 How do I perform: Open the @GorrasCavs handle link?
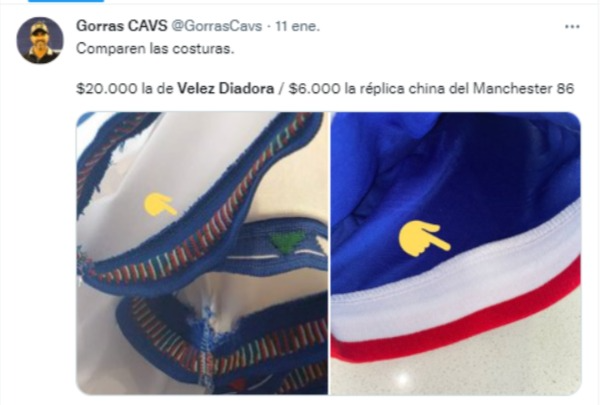[x=216, y=26]
